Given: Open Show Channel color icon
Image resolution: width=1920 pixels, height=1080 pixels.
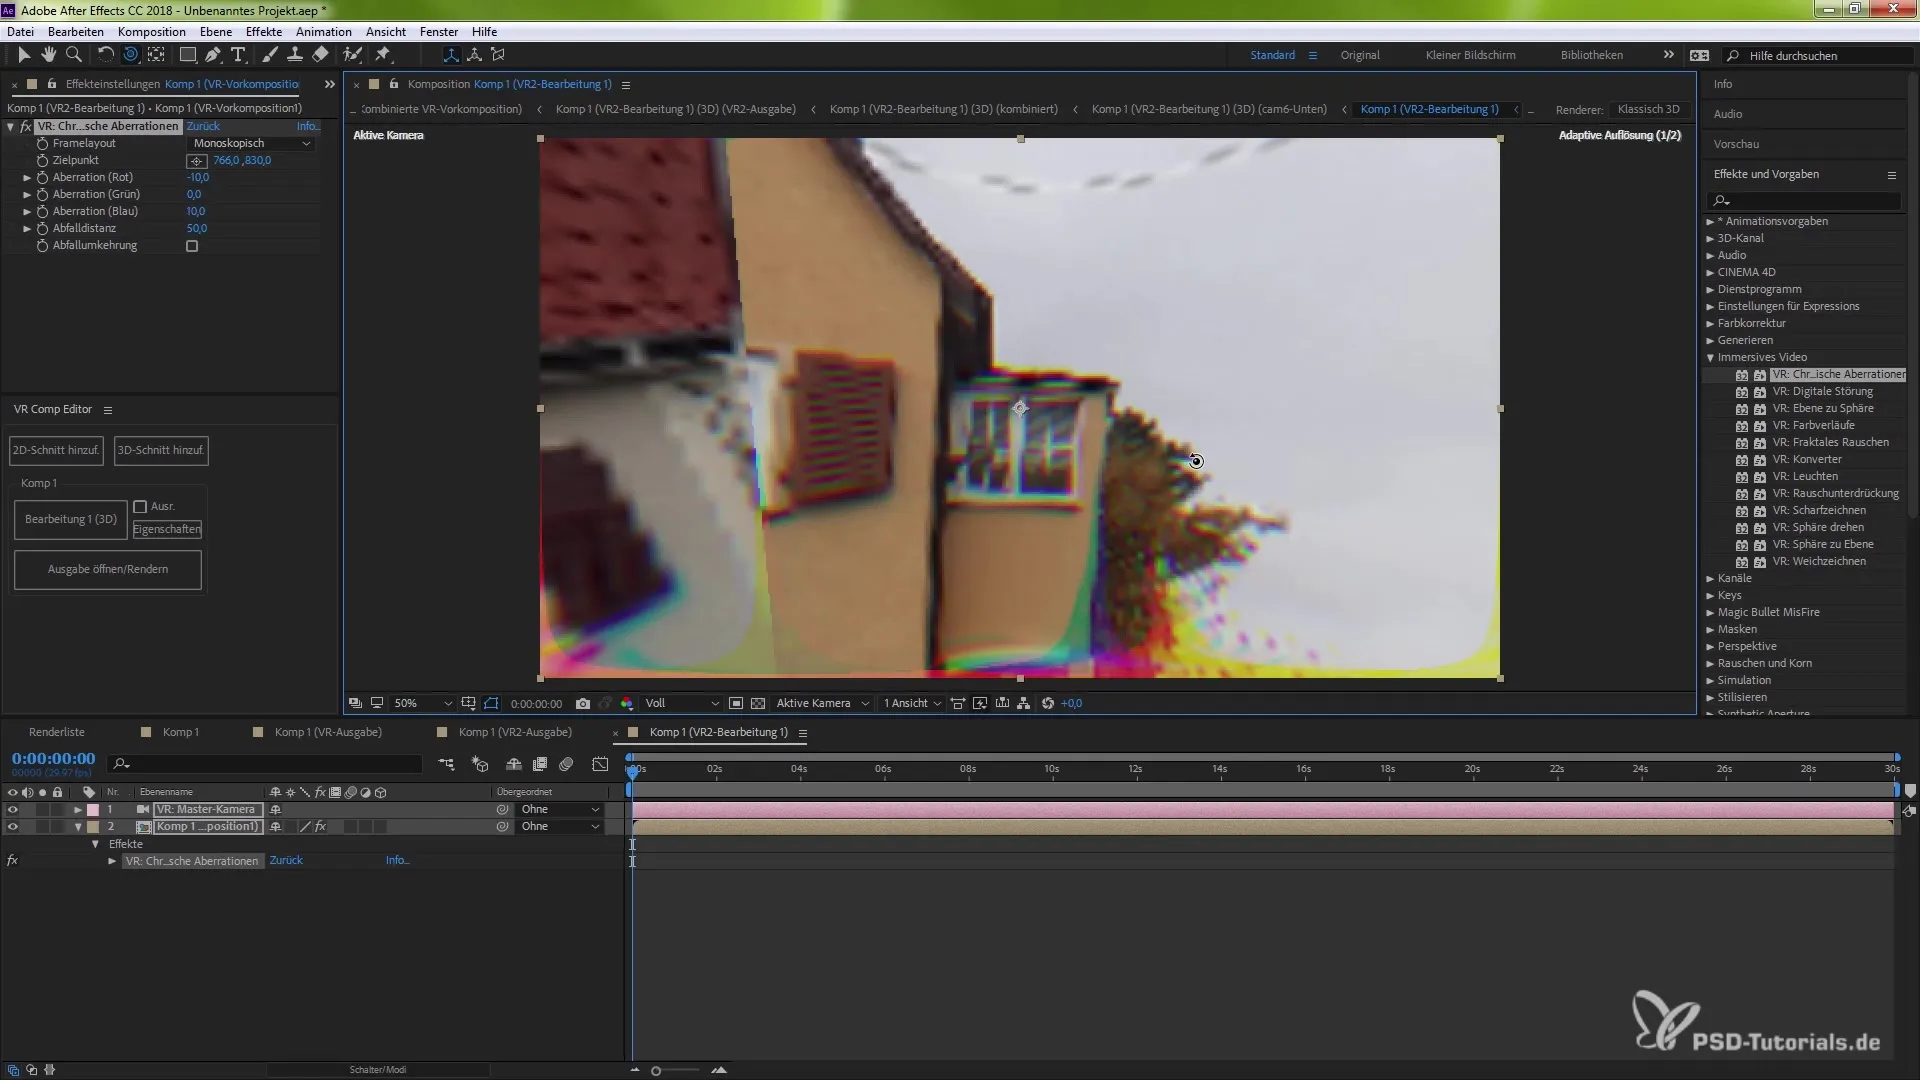Looking at the screenshot, I should click(627, 703).
